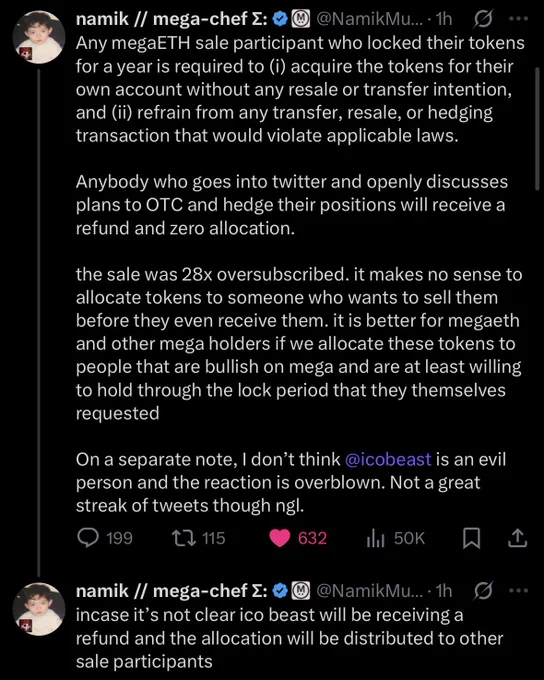Open the @icobeast profile mention
544x680 pixels.
388,459
